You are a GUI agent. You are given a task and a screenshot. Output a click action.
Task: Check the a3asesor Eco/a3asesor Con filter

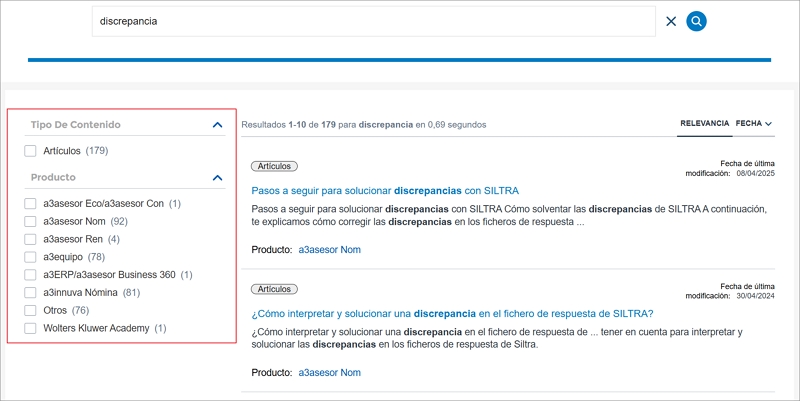30,204
